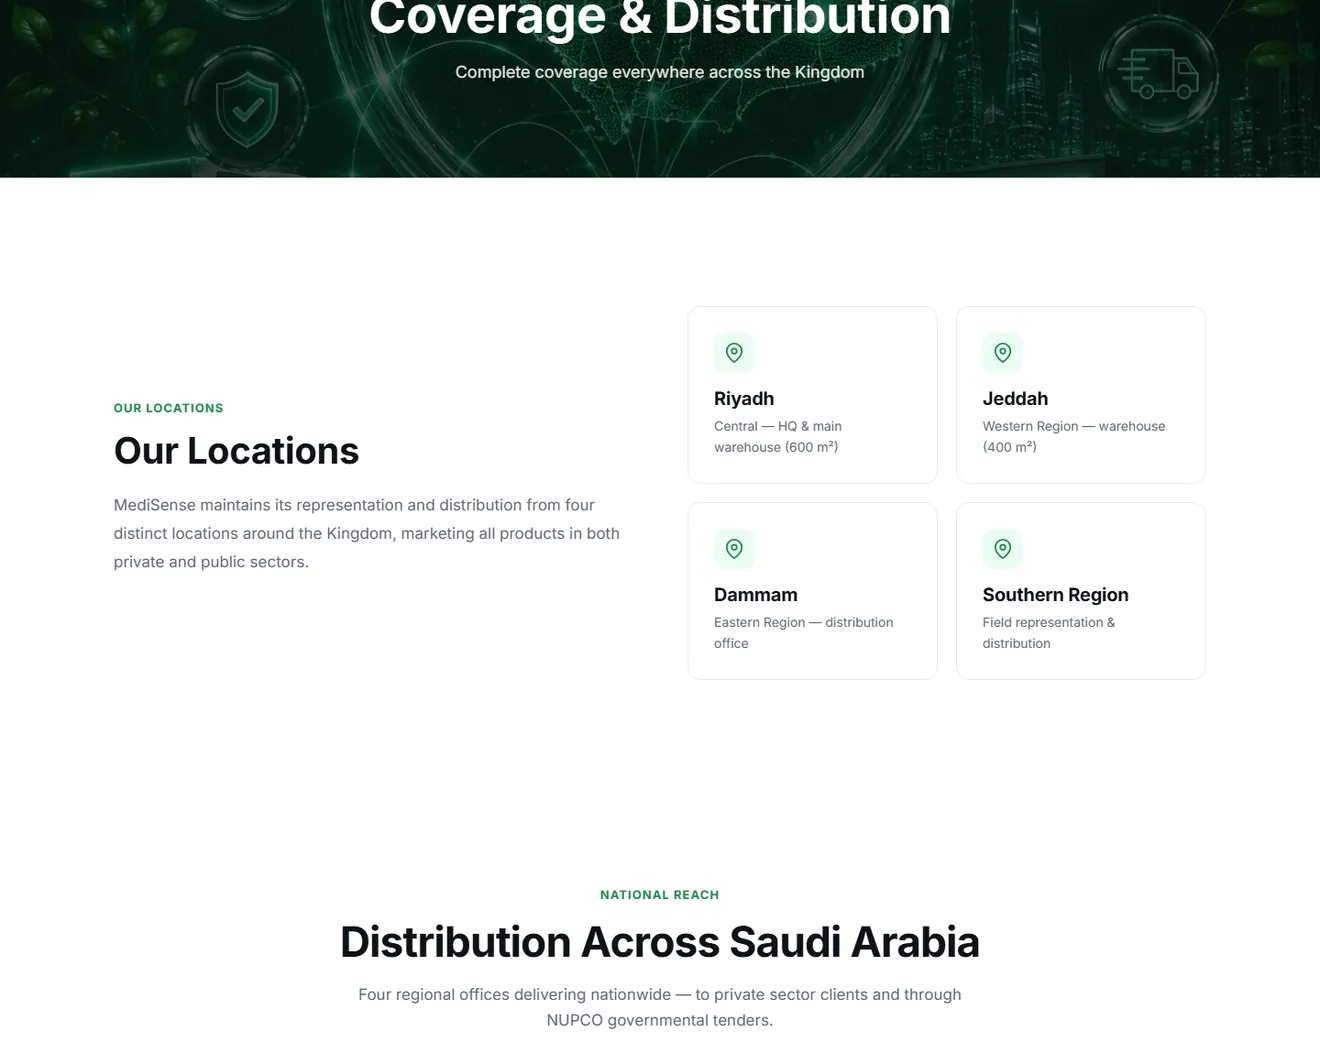Click the location pin icon on Riyadh card
This screenshot has height=1050, width=1320.
coord(734,353)
